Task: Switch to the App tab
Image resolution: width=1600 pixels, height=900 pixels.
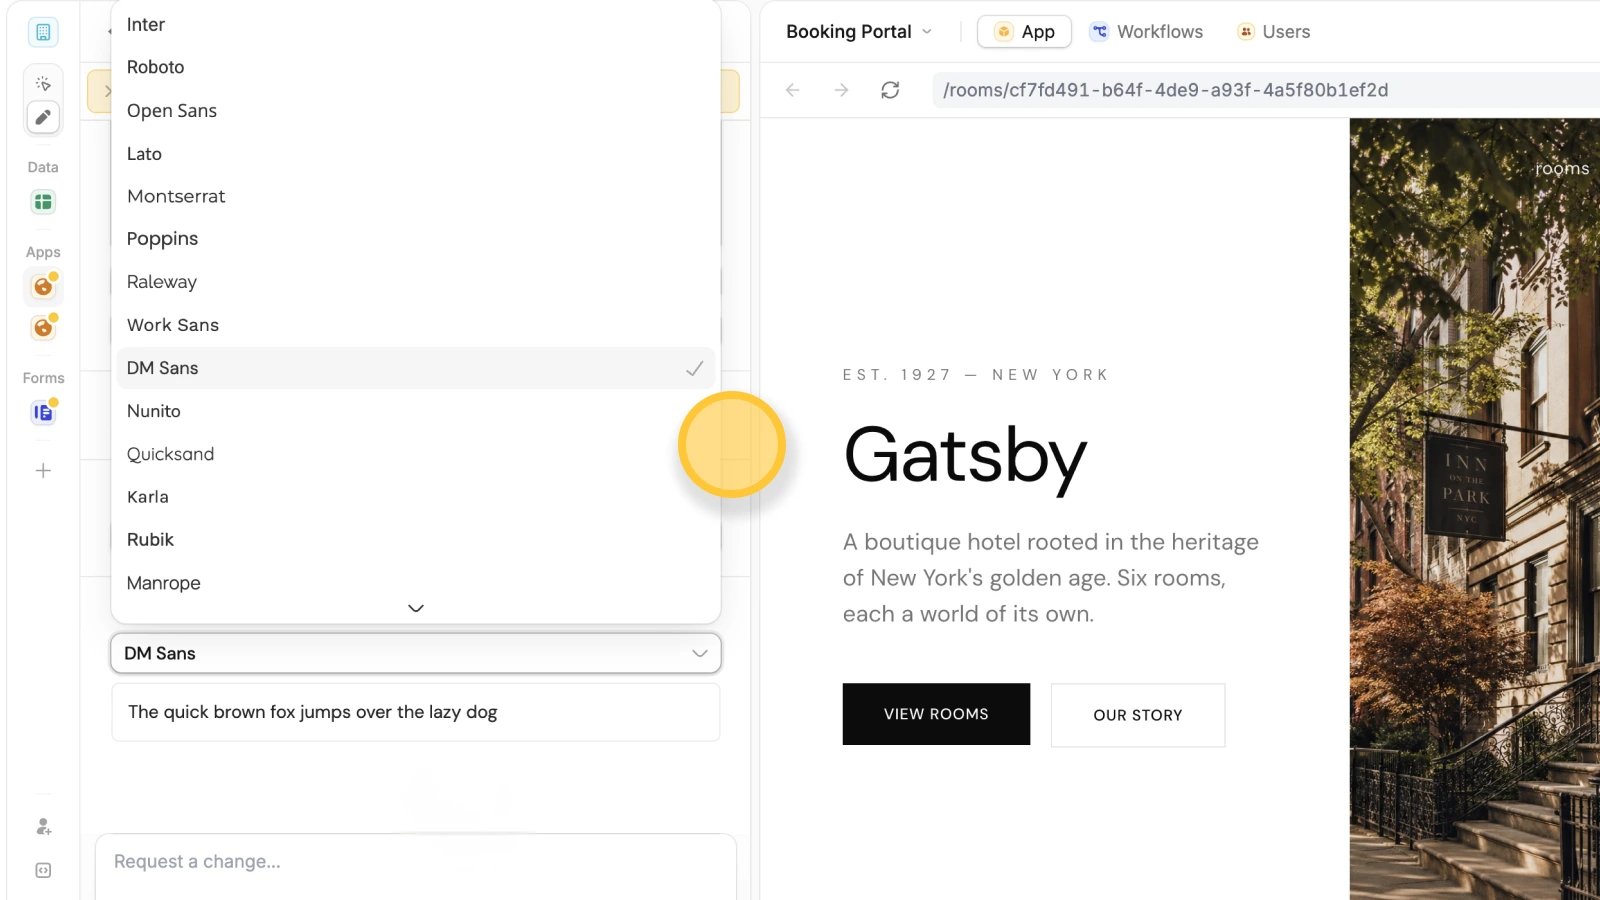Action: click(x=1024, y=32)
